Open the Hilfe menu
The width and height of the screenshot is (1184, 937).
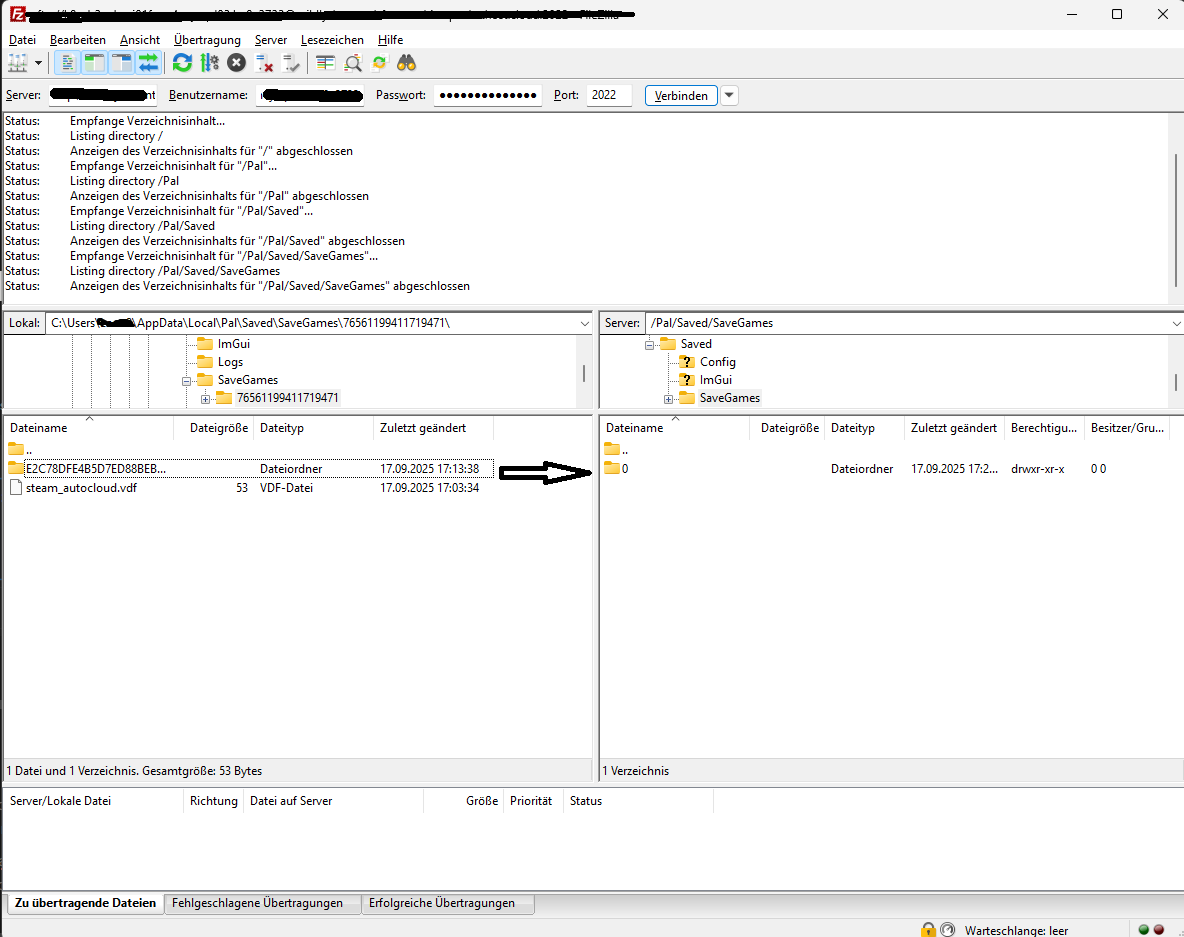point(390,40)
